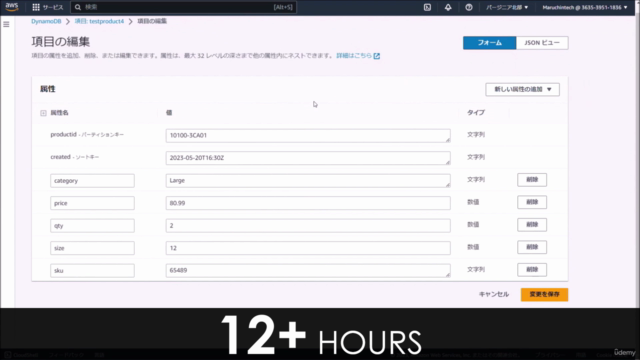Delete the qty attribute
Image resolution: width=640 pixels, height=360 pixels.
coord(532,224)
